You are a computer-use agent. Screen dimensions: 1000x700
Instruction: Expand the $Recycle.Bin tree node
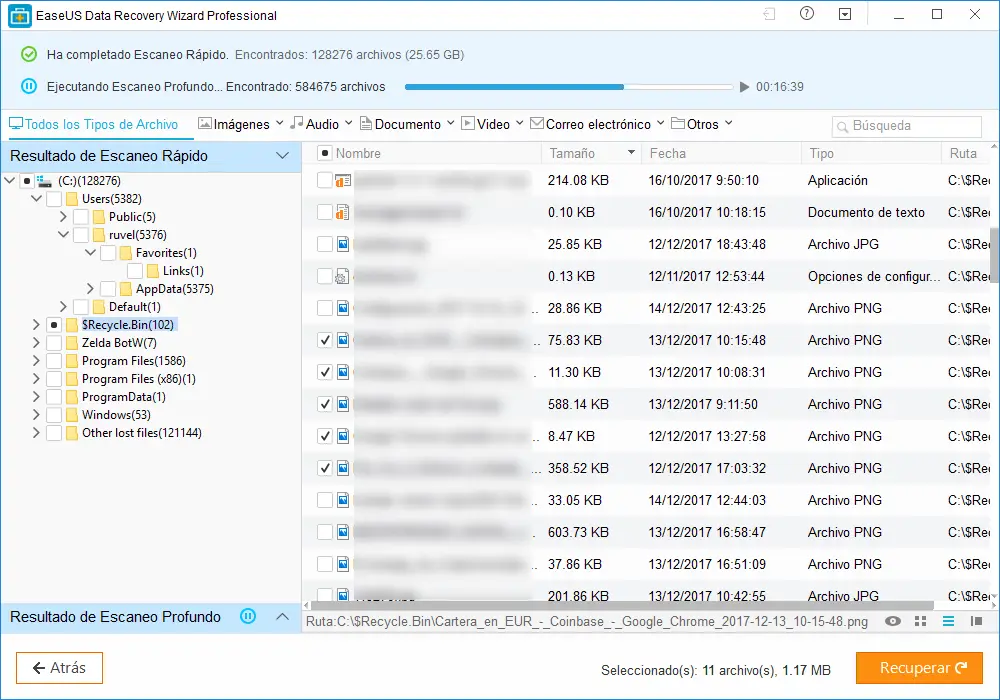(x=36, y=325)
